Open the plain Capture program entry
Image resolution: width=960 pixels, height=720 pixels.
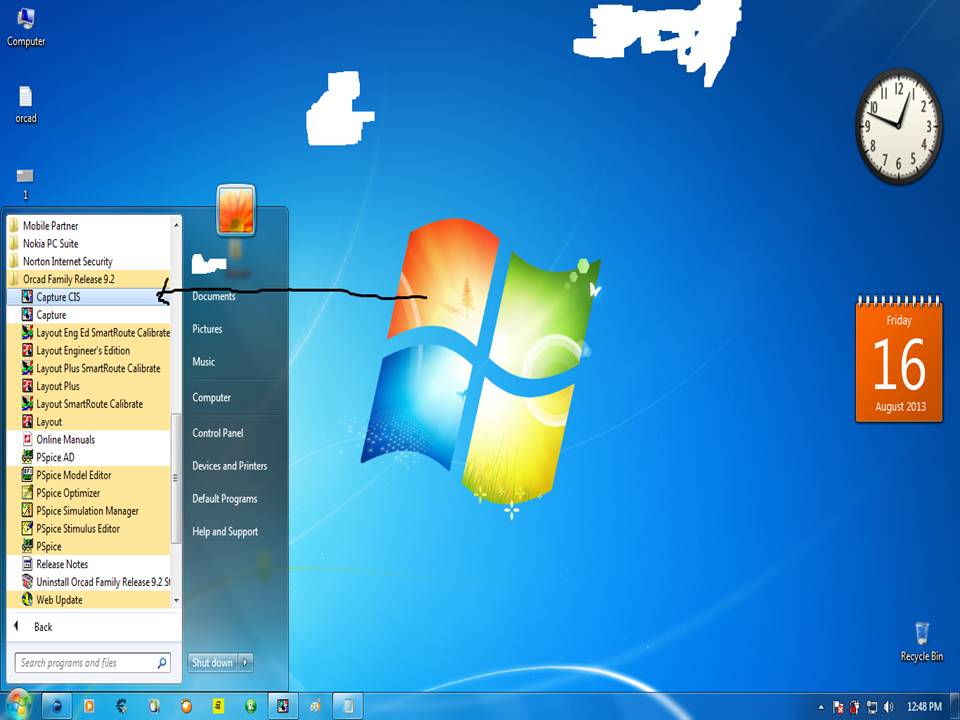[x=89, y=315]
